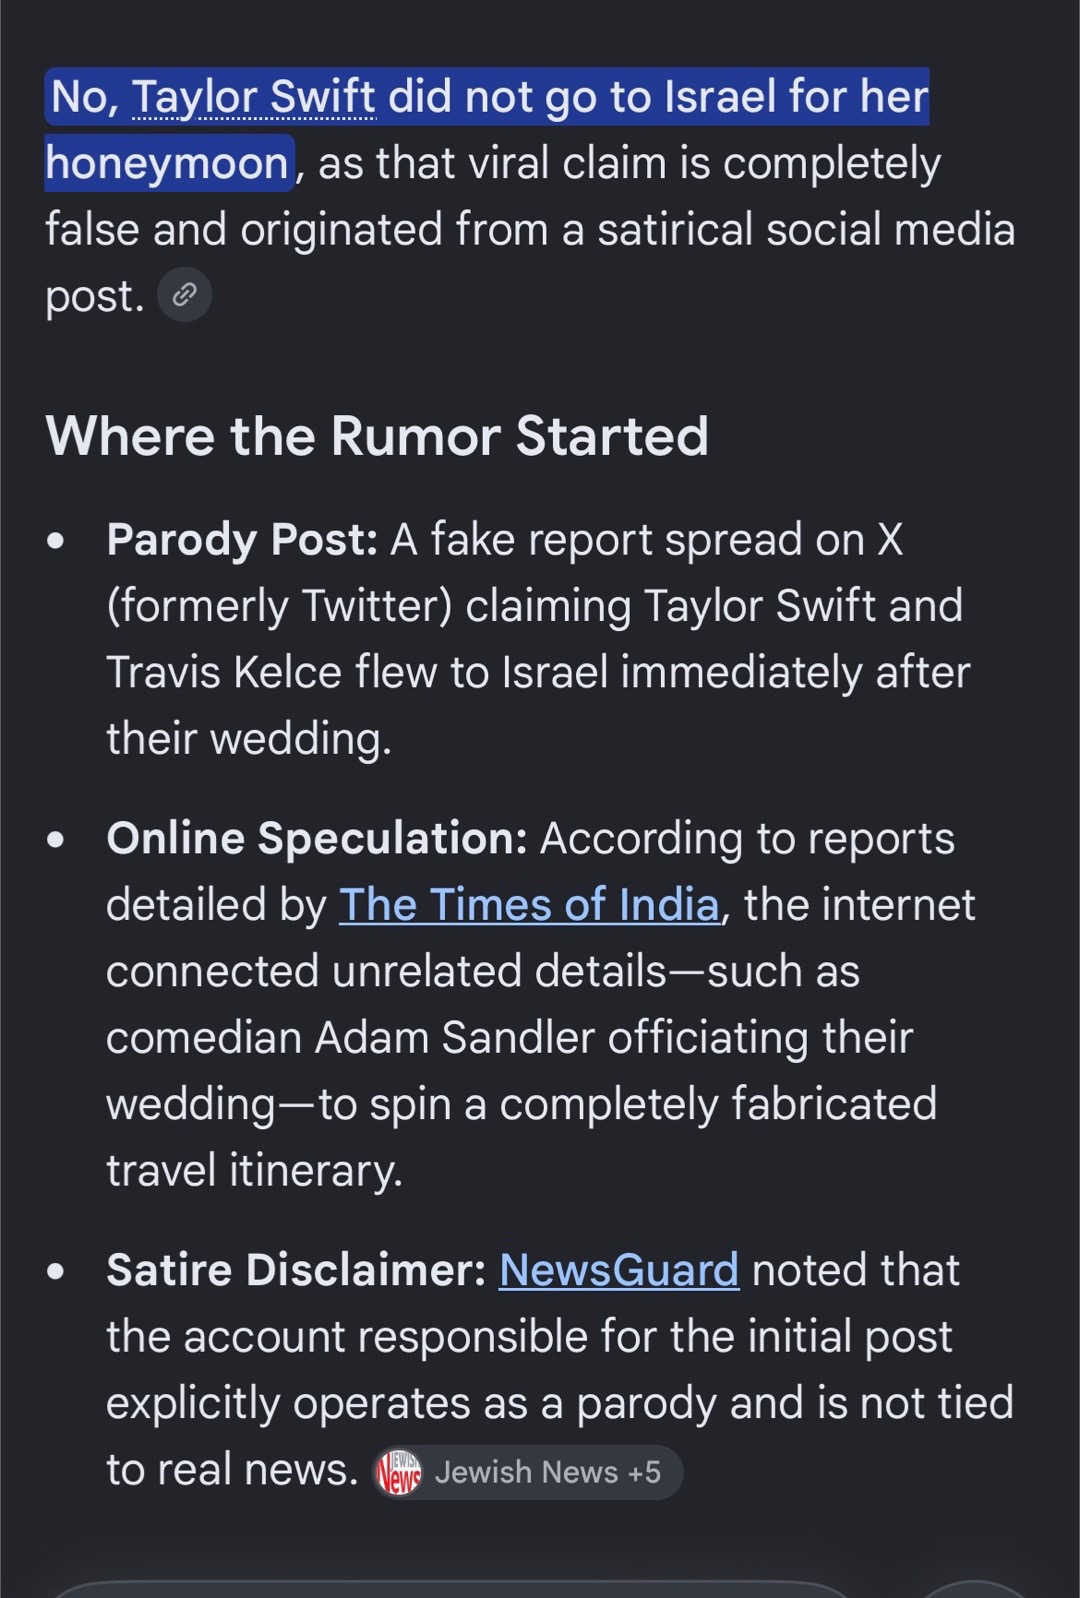Tap the "Parody Post:" bold label

coord(242,540)
